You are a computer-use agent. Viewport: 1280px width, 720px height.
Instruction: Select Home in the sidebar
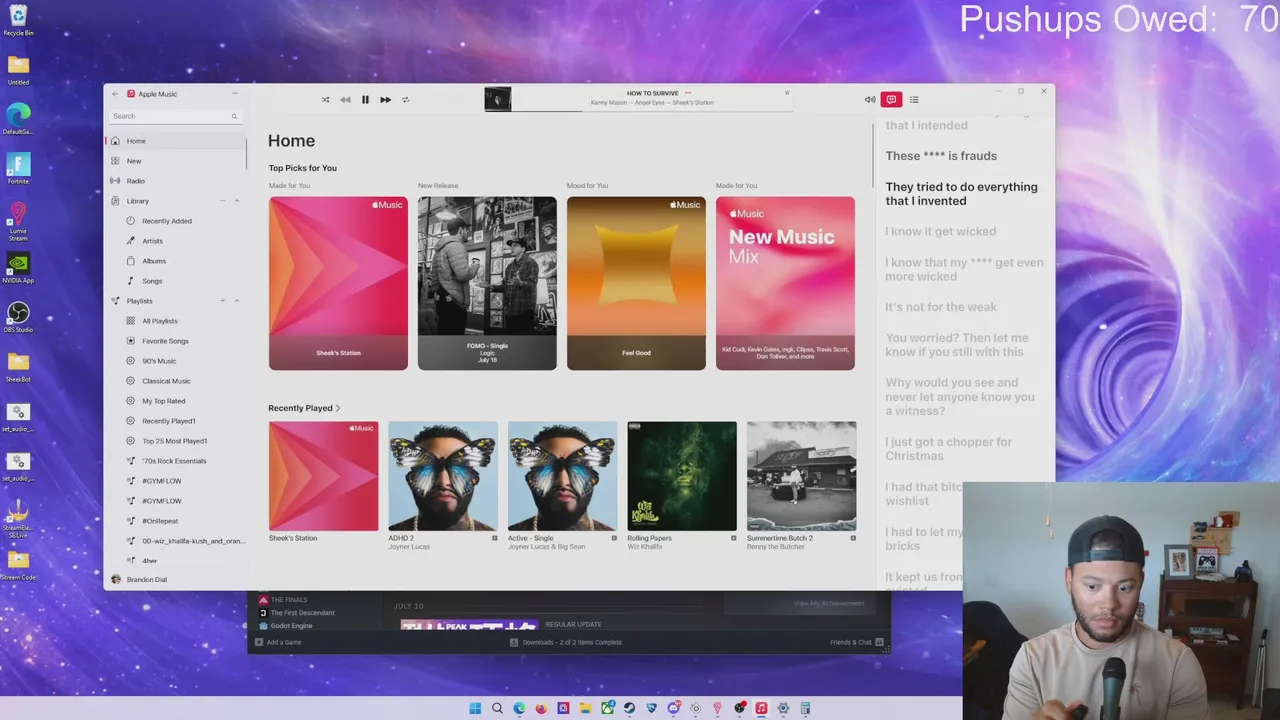click(175, 141)
